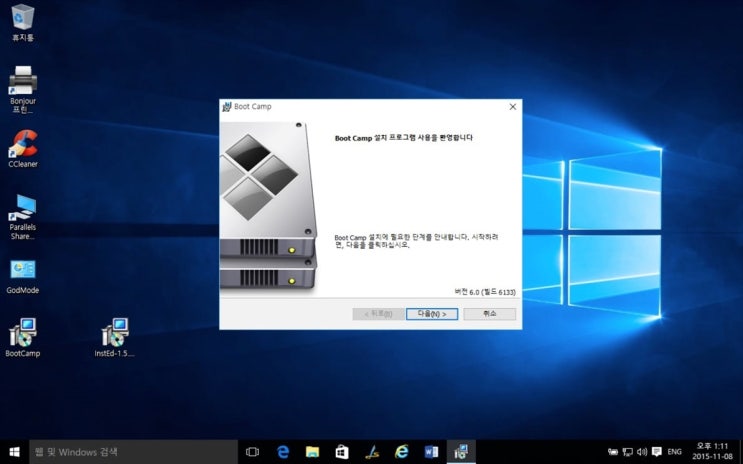The width and height of the screenshot is (743, 464).
Task: Click the Boot Camp welcome heading text
Action: coord(403,138)
